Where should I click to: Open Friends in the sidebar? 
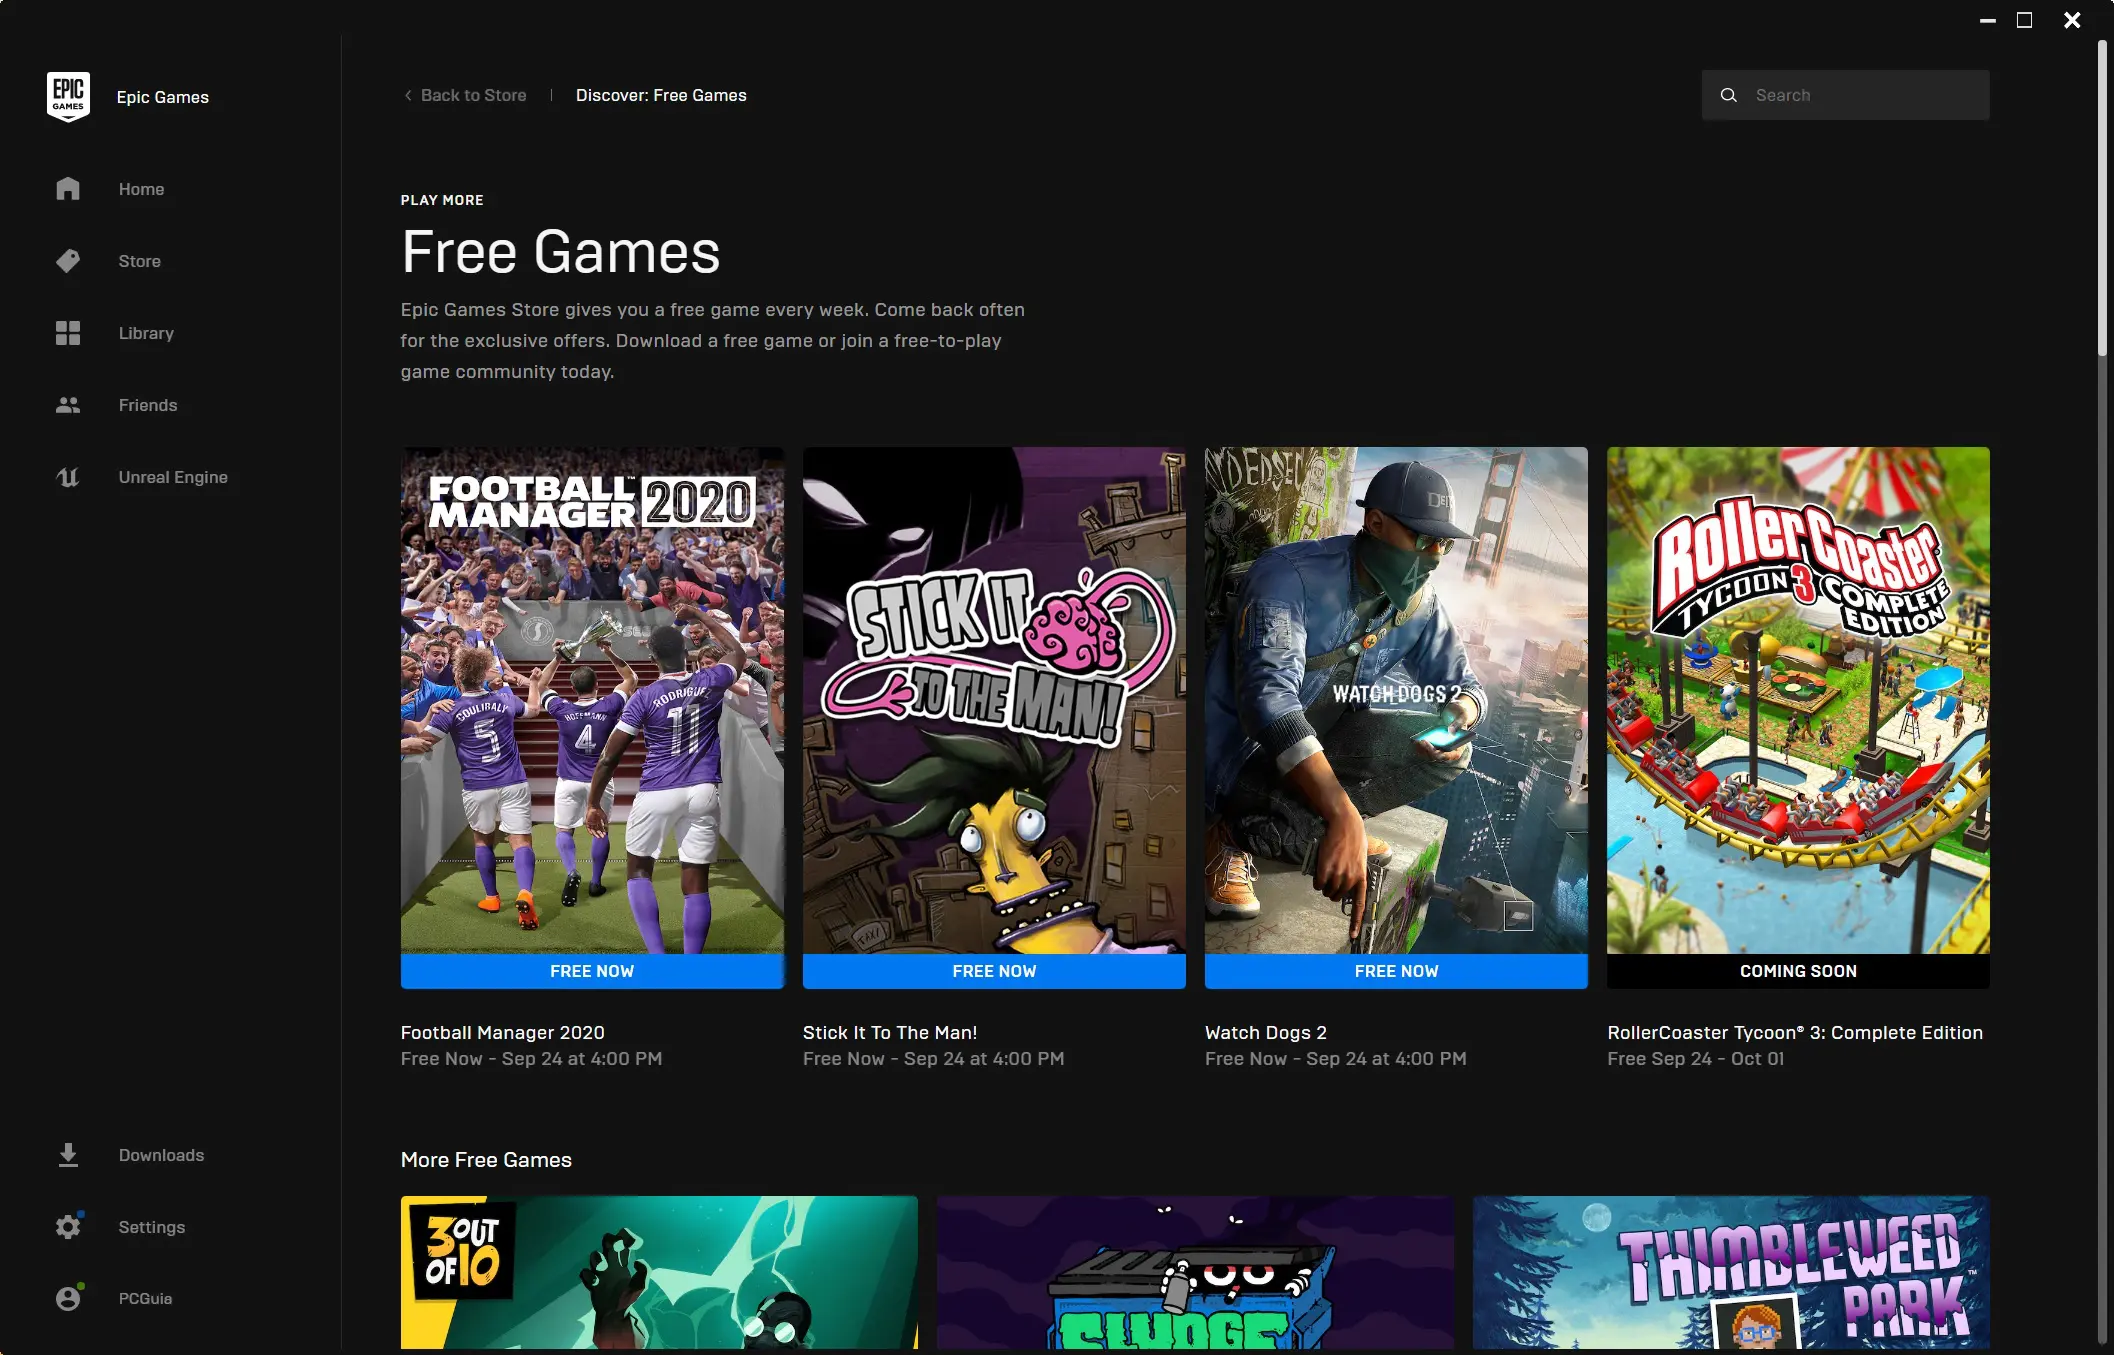[x=148, y=405]
